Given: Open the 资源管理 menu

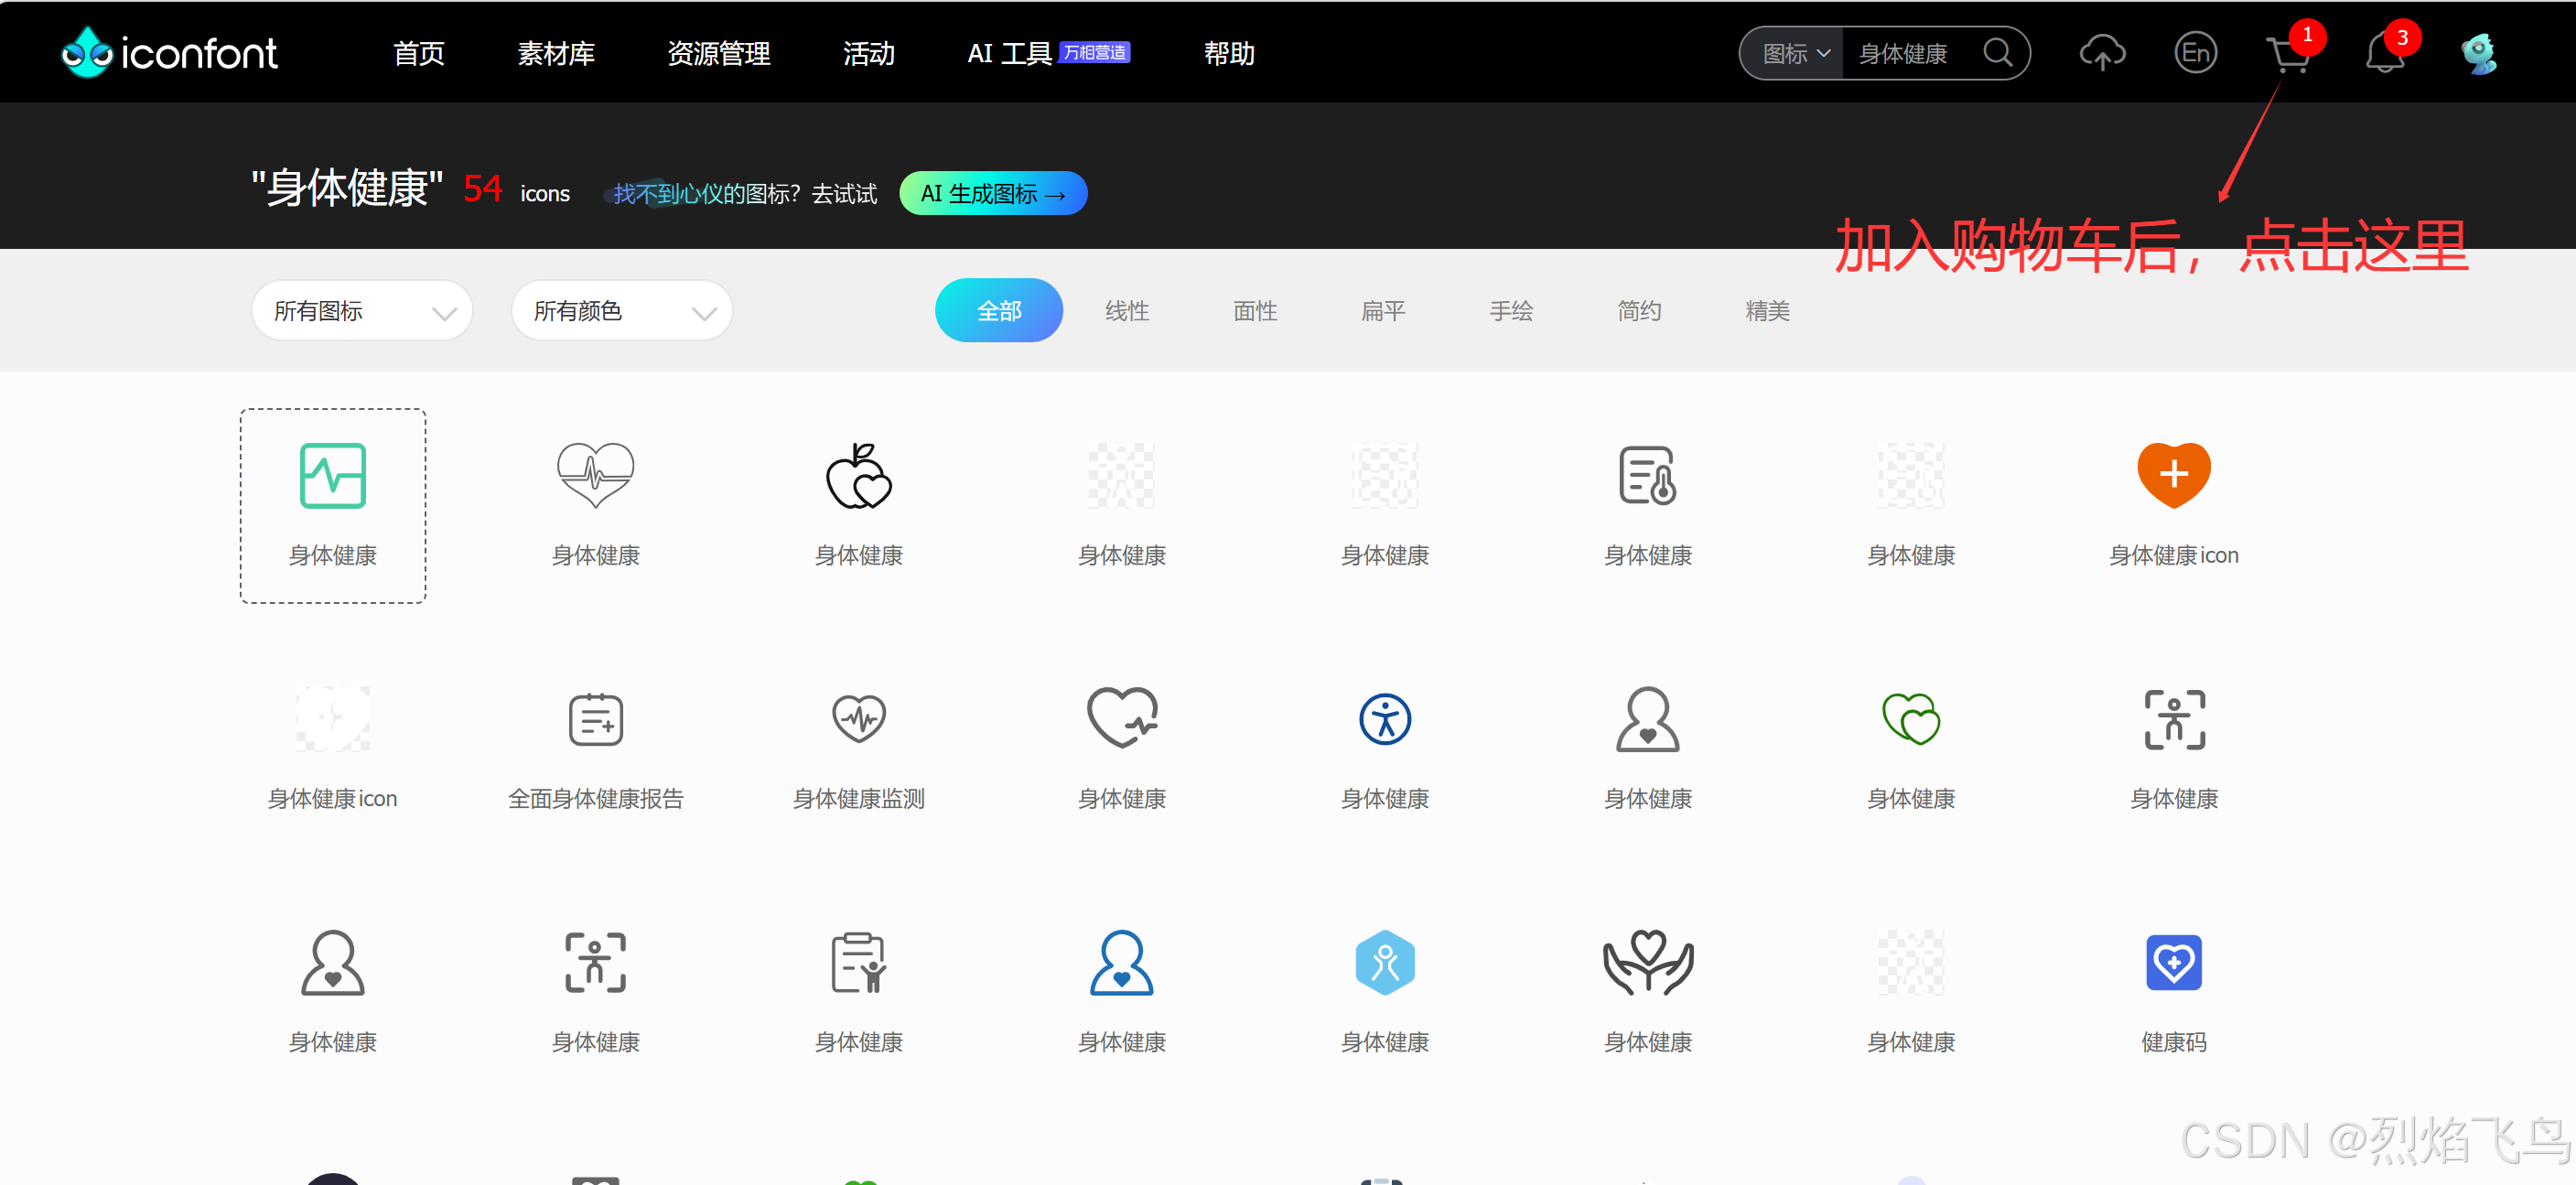Looking at the screenshot, I should [x=718, y=53].
